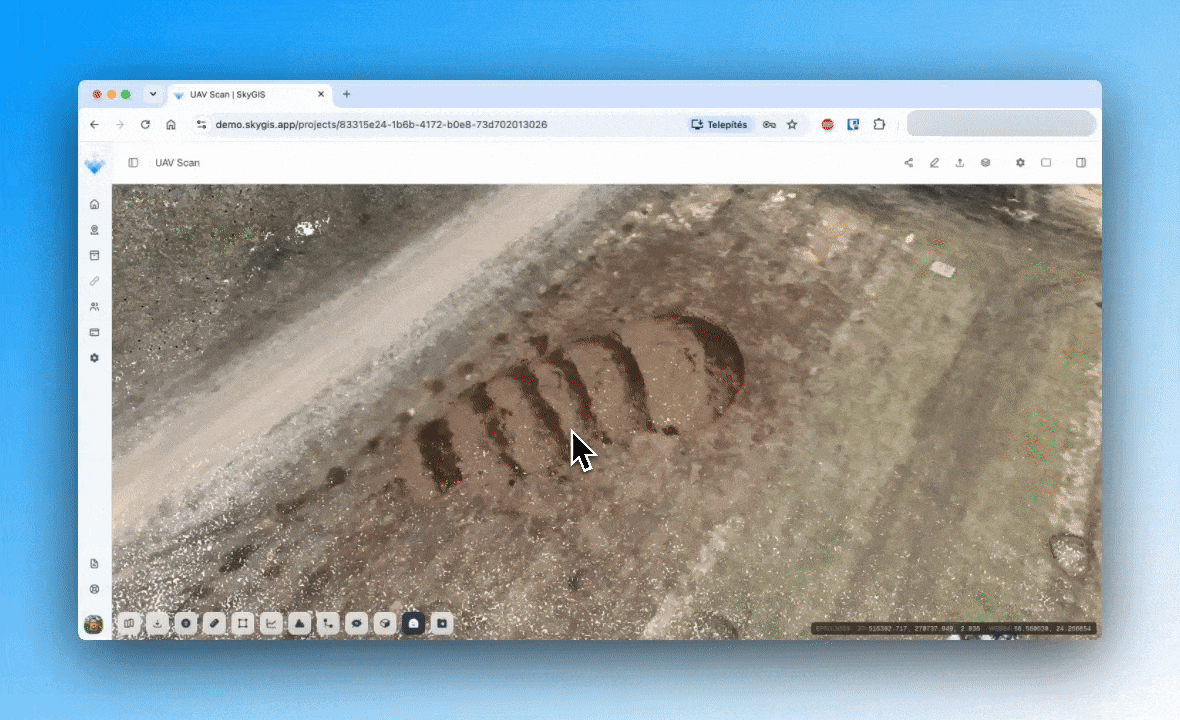Open the map pin location icon in sidebar
This screenshot has height=720, width=1180.
(x=94, y=229)
